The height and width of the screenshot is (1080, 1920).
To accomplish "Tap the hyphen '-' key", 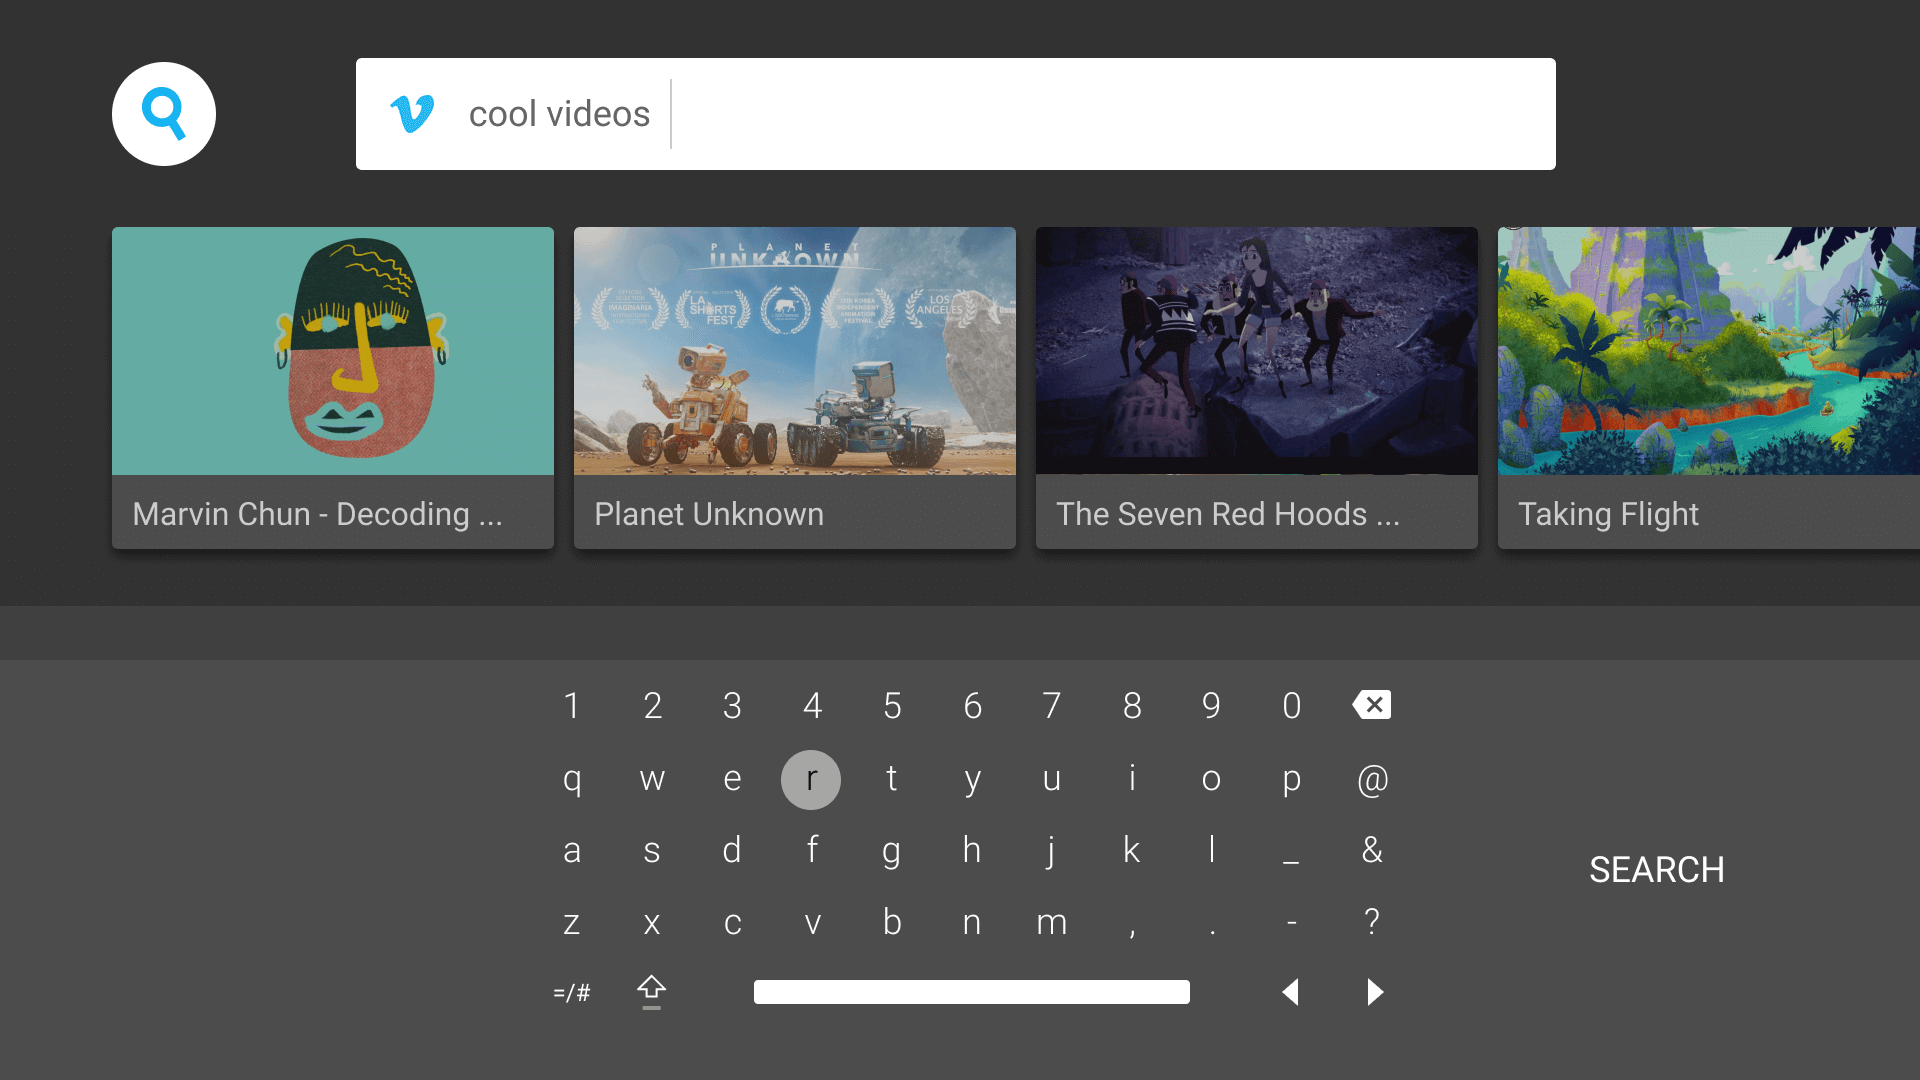I will click(1292, 923).
